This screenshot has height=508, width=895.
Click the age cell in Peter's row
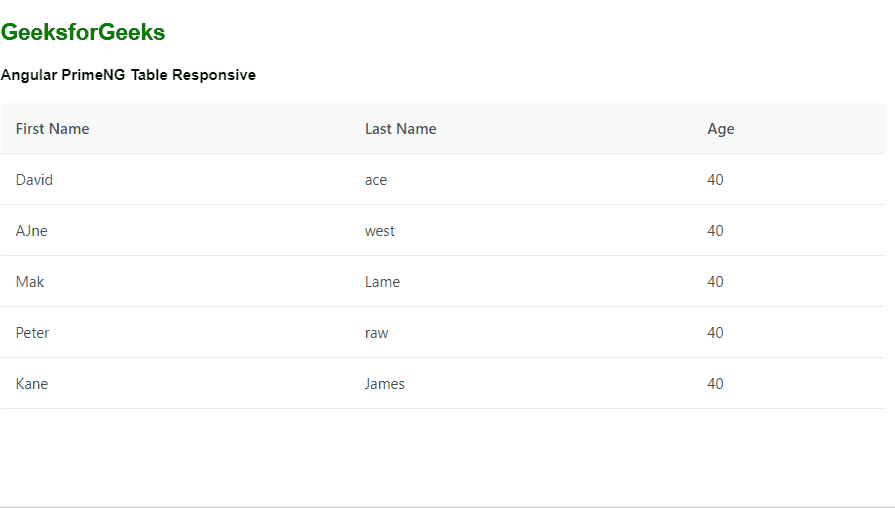(715, 333)
